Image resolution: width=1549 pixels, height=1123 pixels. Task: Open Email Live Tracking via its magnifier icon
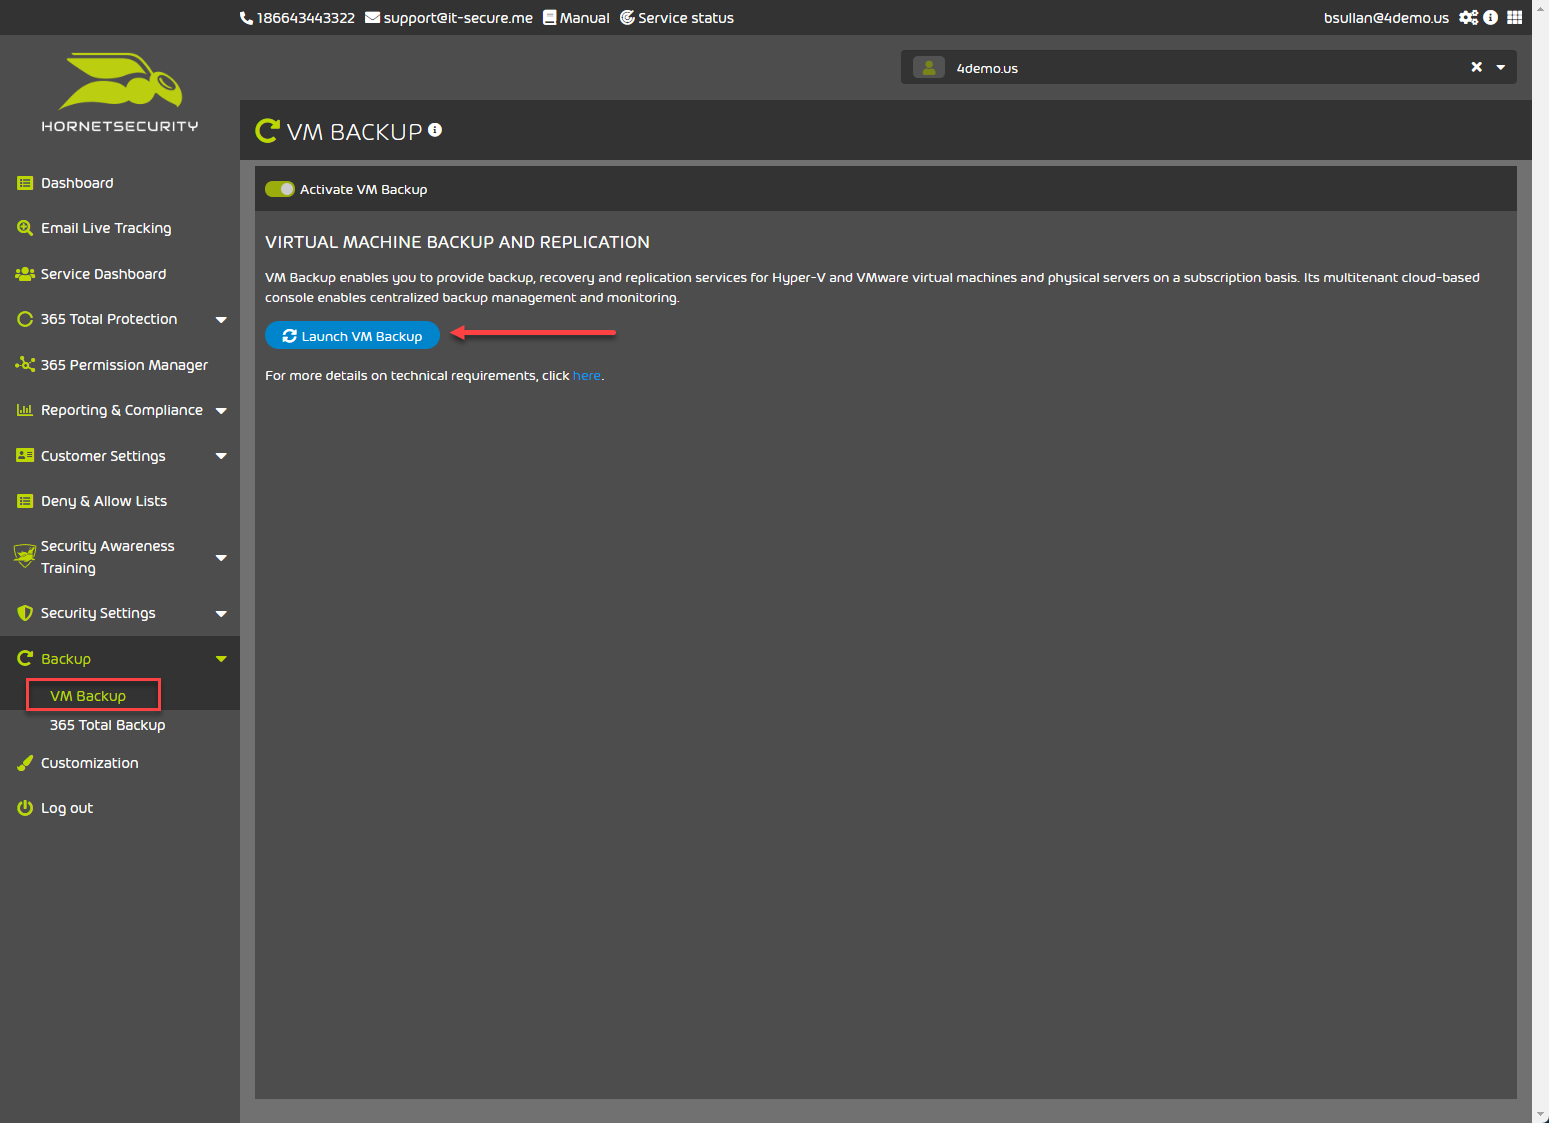[25, 228]
